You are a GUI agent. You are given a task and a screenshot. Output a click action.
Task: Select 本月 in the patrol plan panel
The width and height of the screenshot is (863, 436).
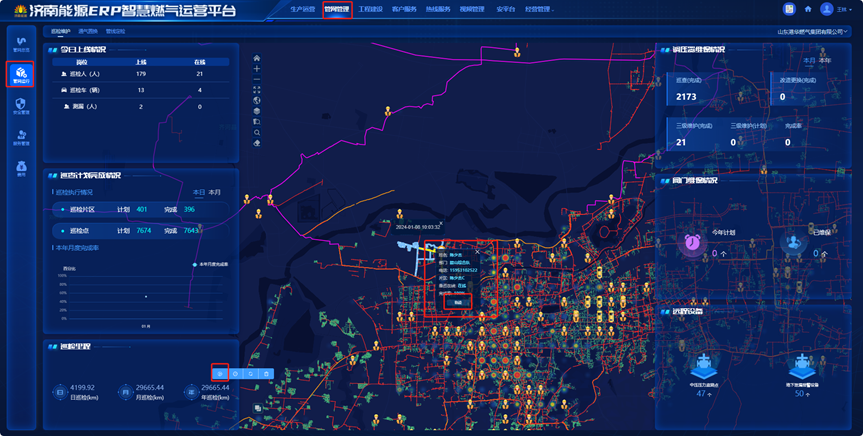pos(214,192)
